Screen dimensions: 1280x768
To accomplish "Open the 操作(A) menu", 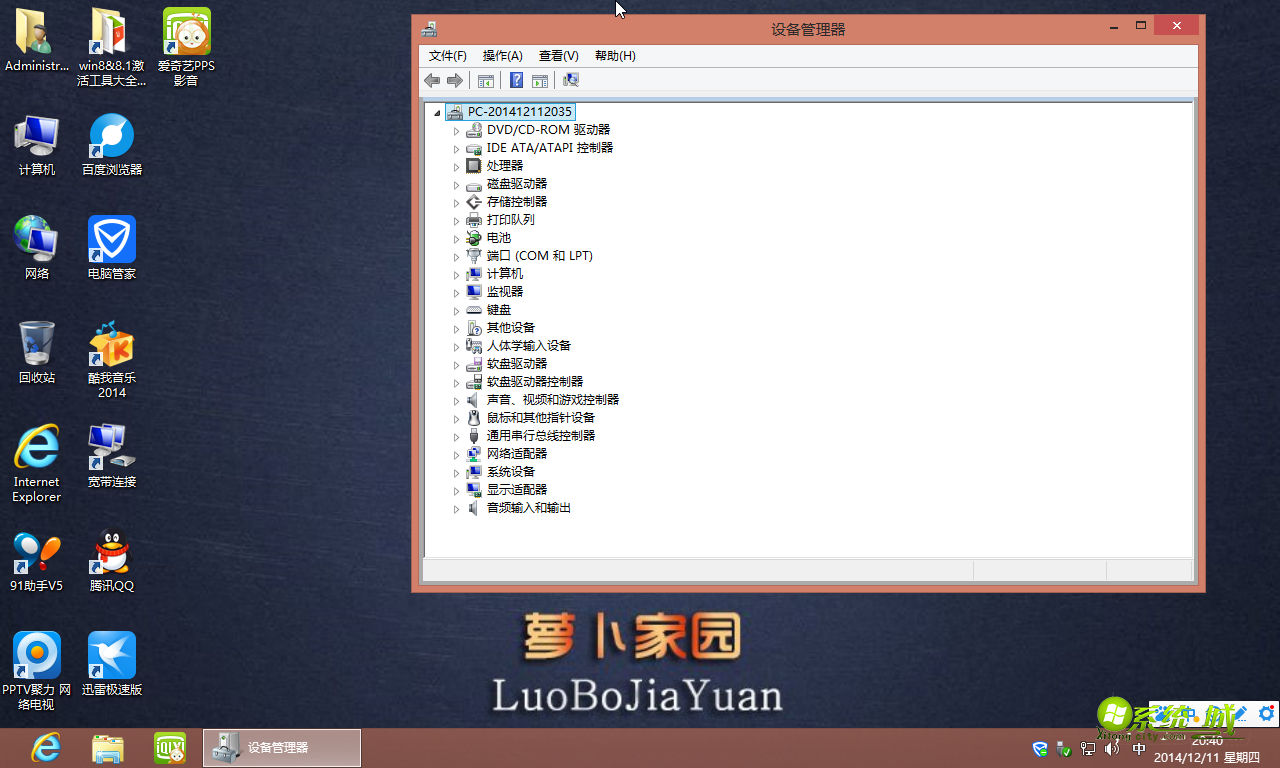I will (x=502, y=56).
